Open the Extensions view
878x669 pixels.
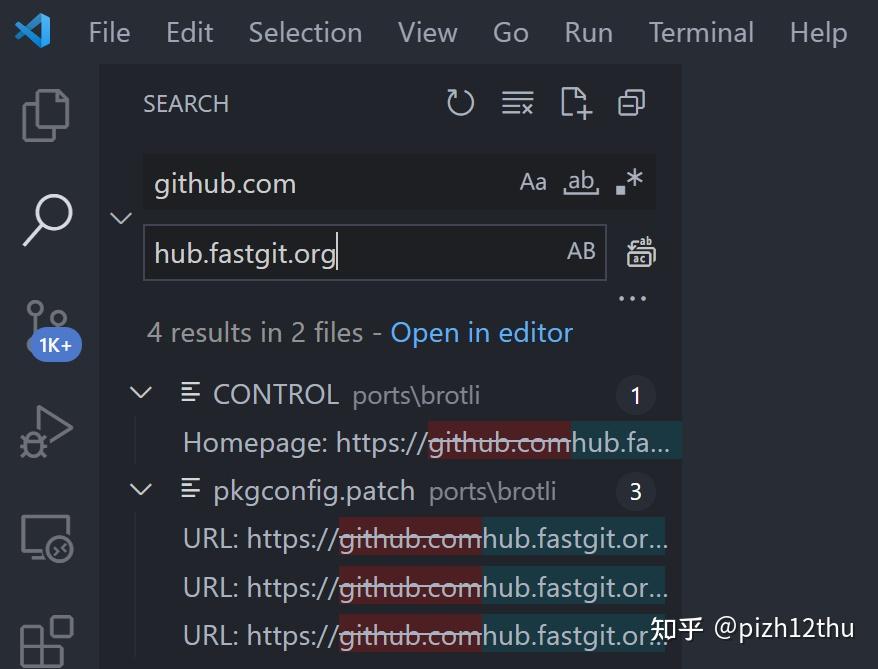coord(47,640)
